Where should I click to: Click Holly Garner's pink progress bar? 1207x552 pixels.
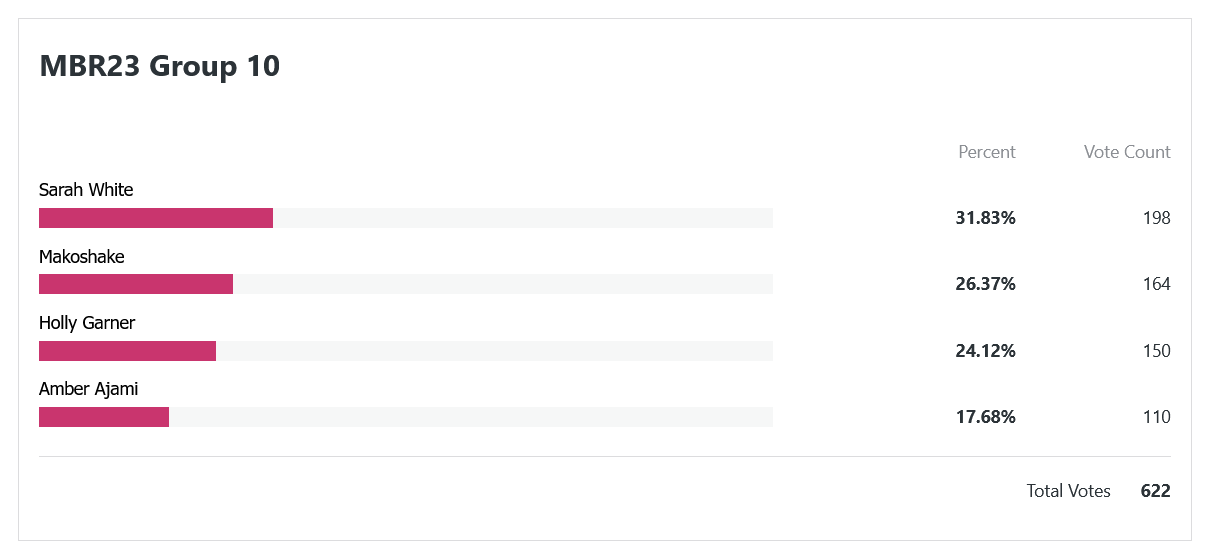pos(127,351)
